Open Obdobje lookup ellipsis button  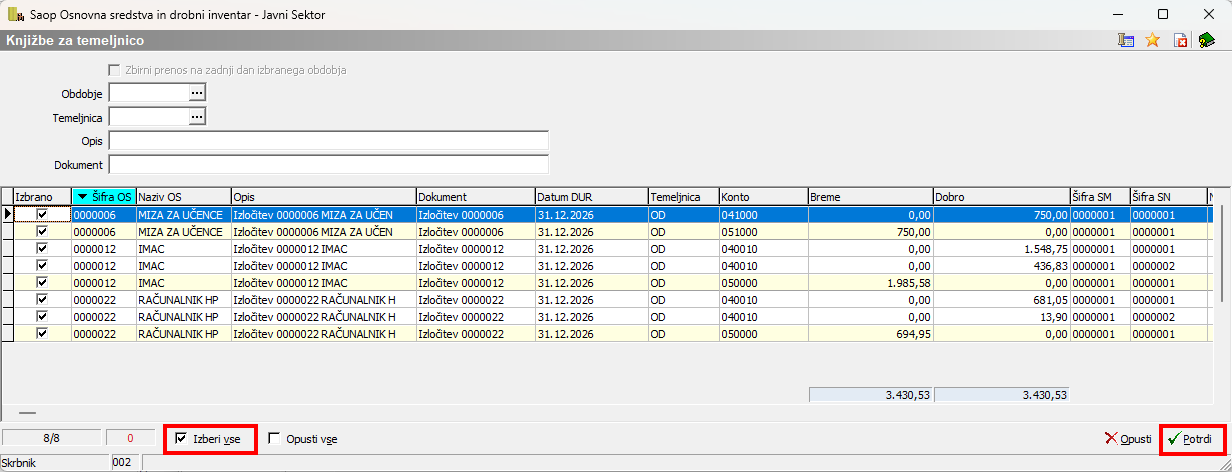[197, 92]
